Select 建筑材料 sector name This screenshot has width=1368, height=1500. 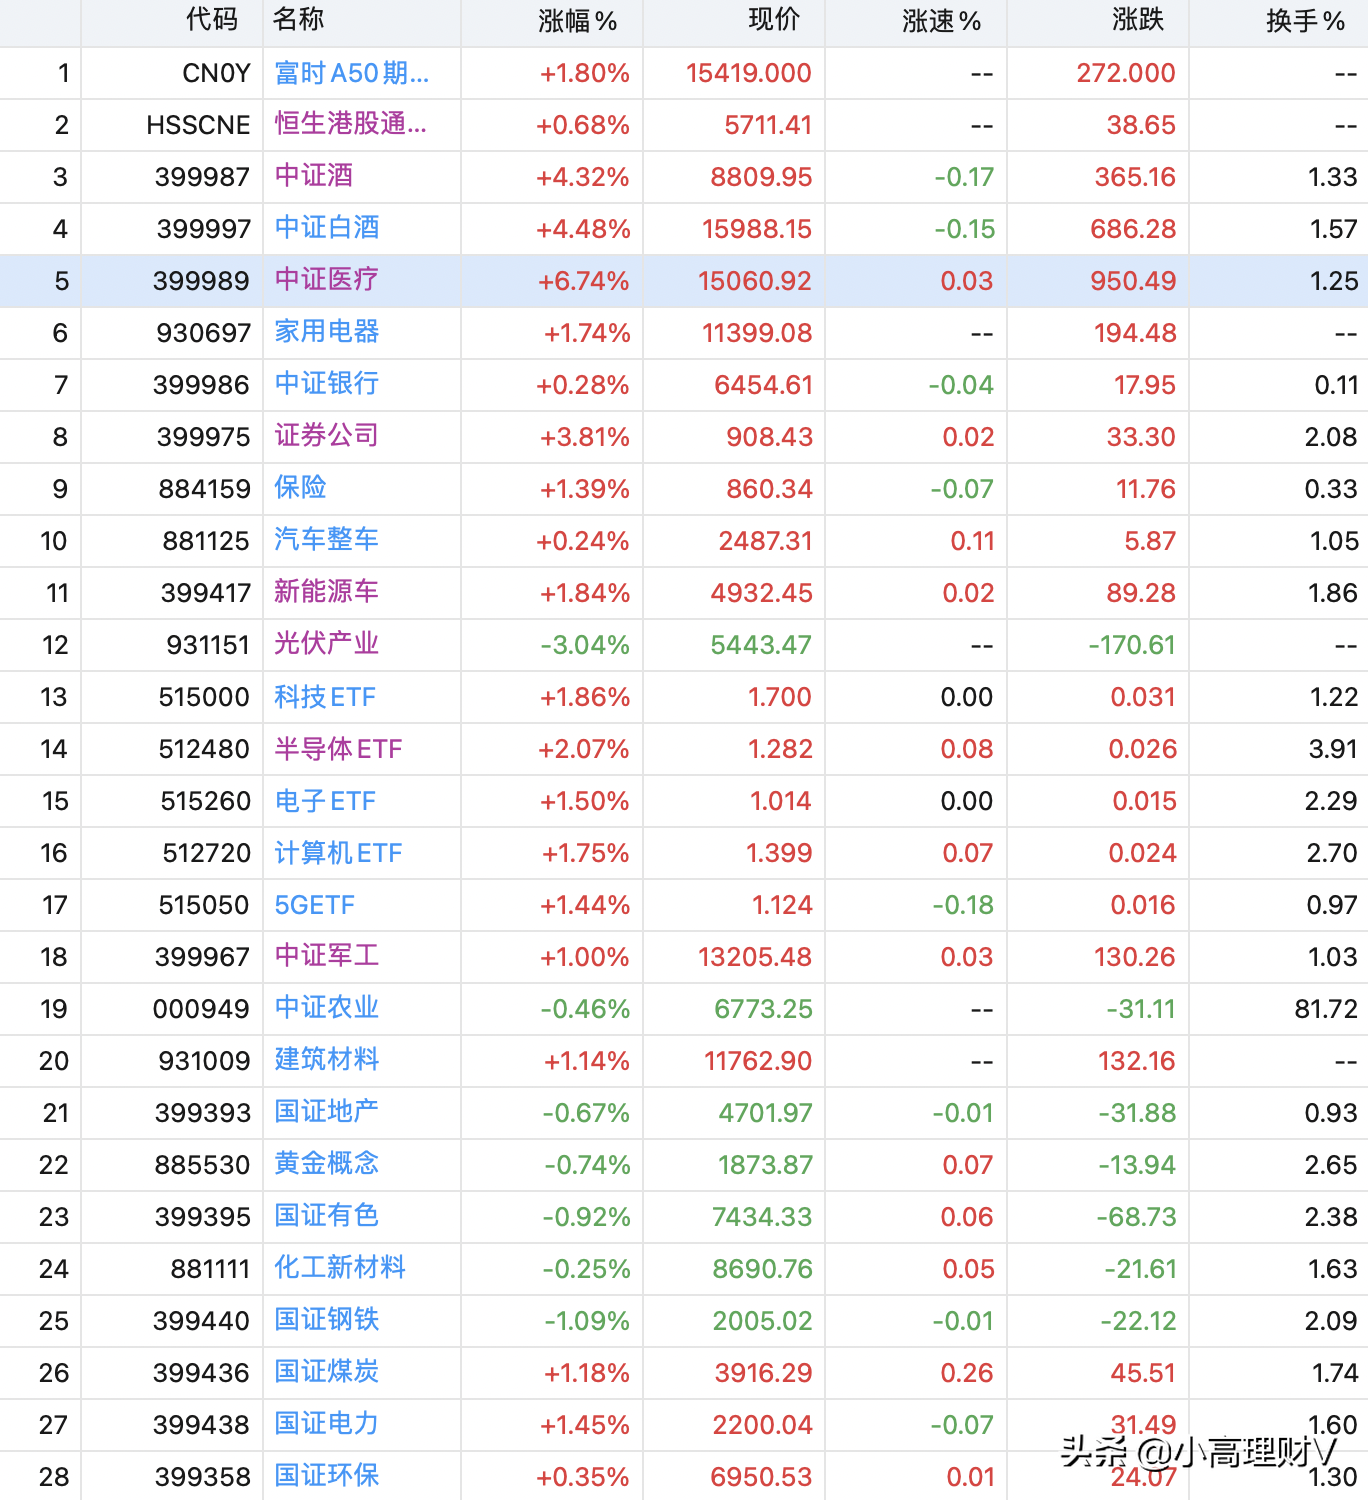pos(326,1061)
